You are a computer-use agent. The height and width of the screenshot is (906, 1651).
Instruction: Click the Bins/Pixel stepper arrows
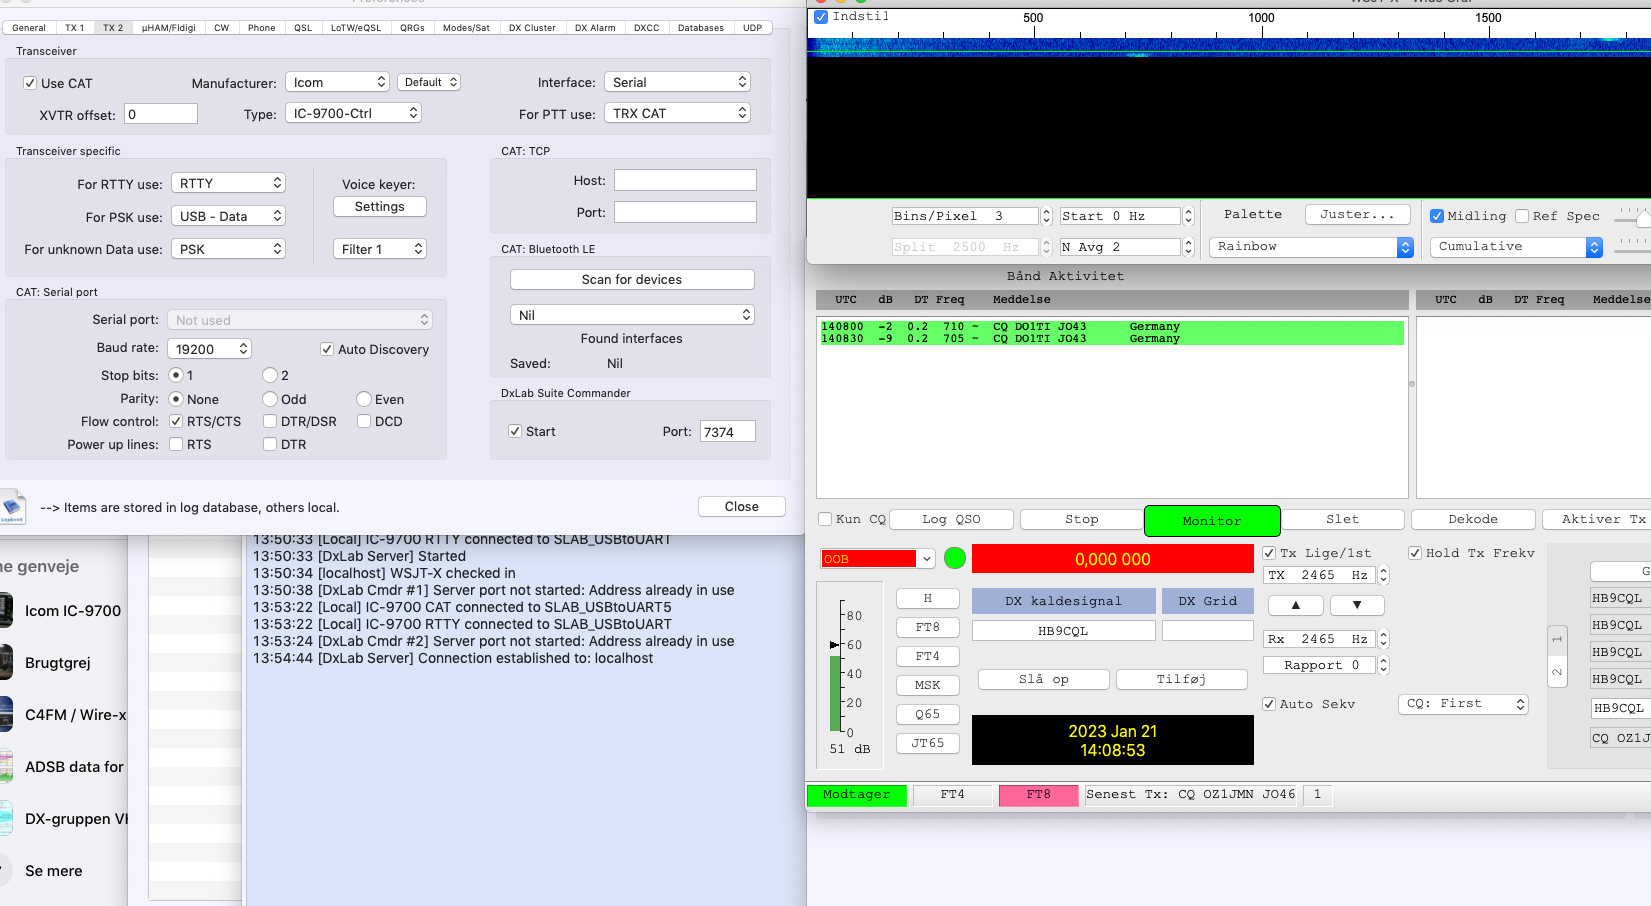click(1047, 216)
